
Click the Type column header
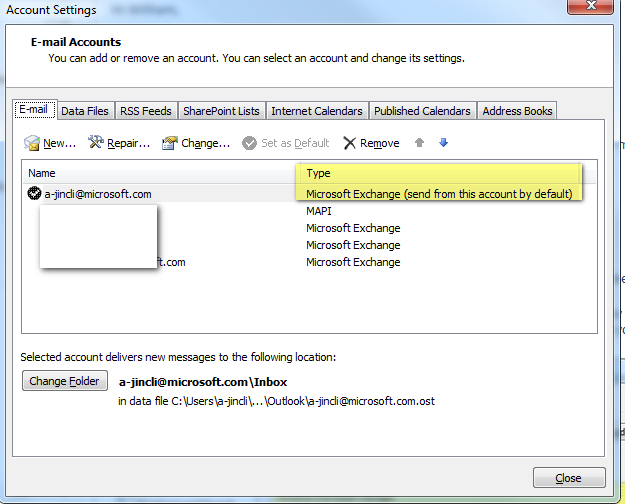click(x=318, y=173)
